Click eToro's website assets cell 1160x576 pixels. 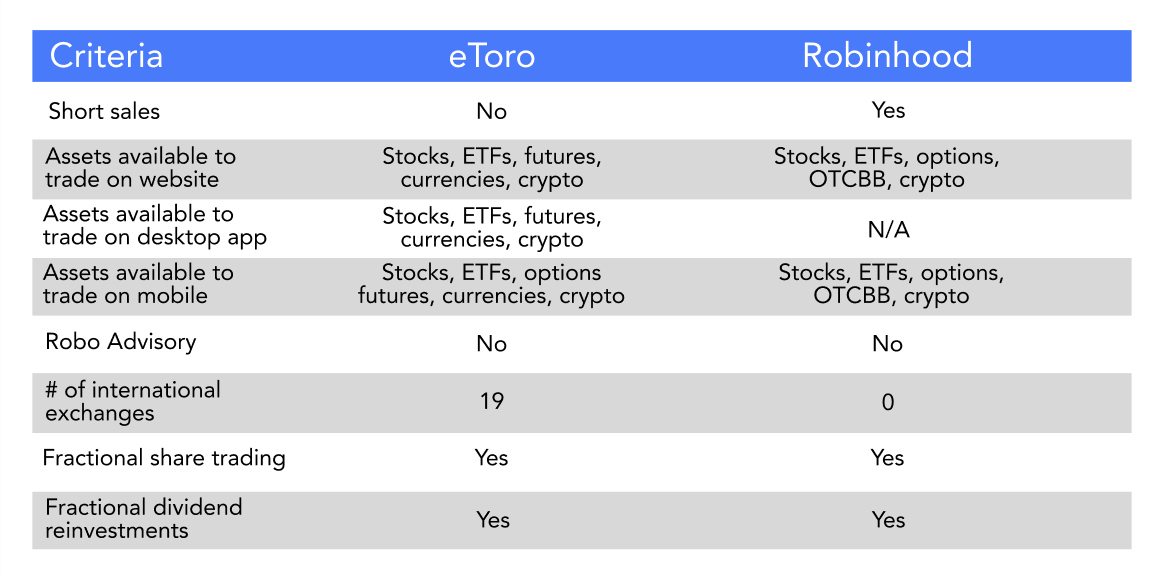coord(492,169)
